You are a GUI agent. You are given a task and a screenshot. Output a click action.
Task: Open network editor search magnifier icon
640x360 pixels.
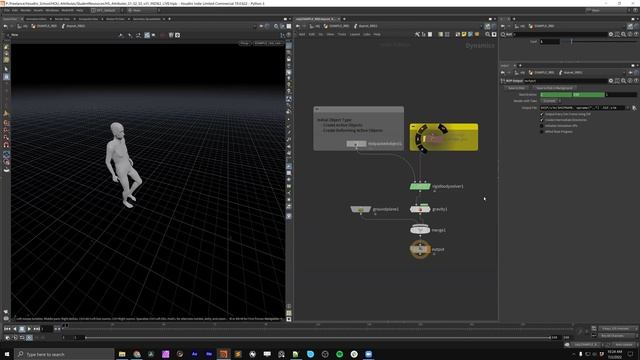tap(487, 35)
